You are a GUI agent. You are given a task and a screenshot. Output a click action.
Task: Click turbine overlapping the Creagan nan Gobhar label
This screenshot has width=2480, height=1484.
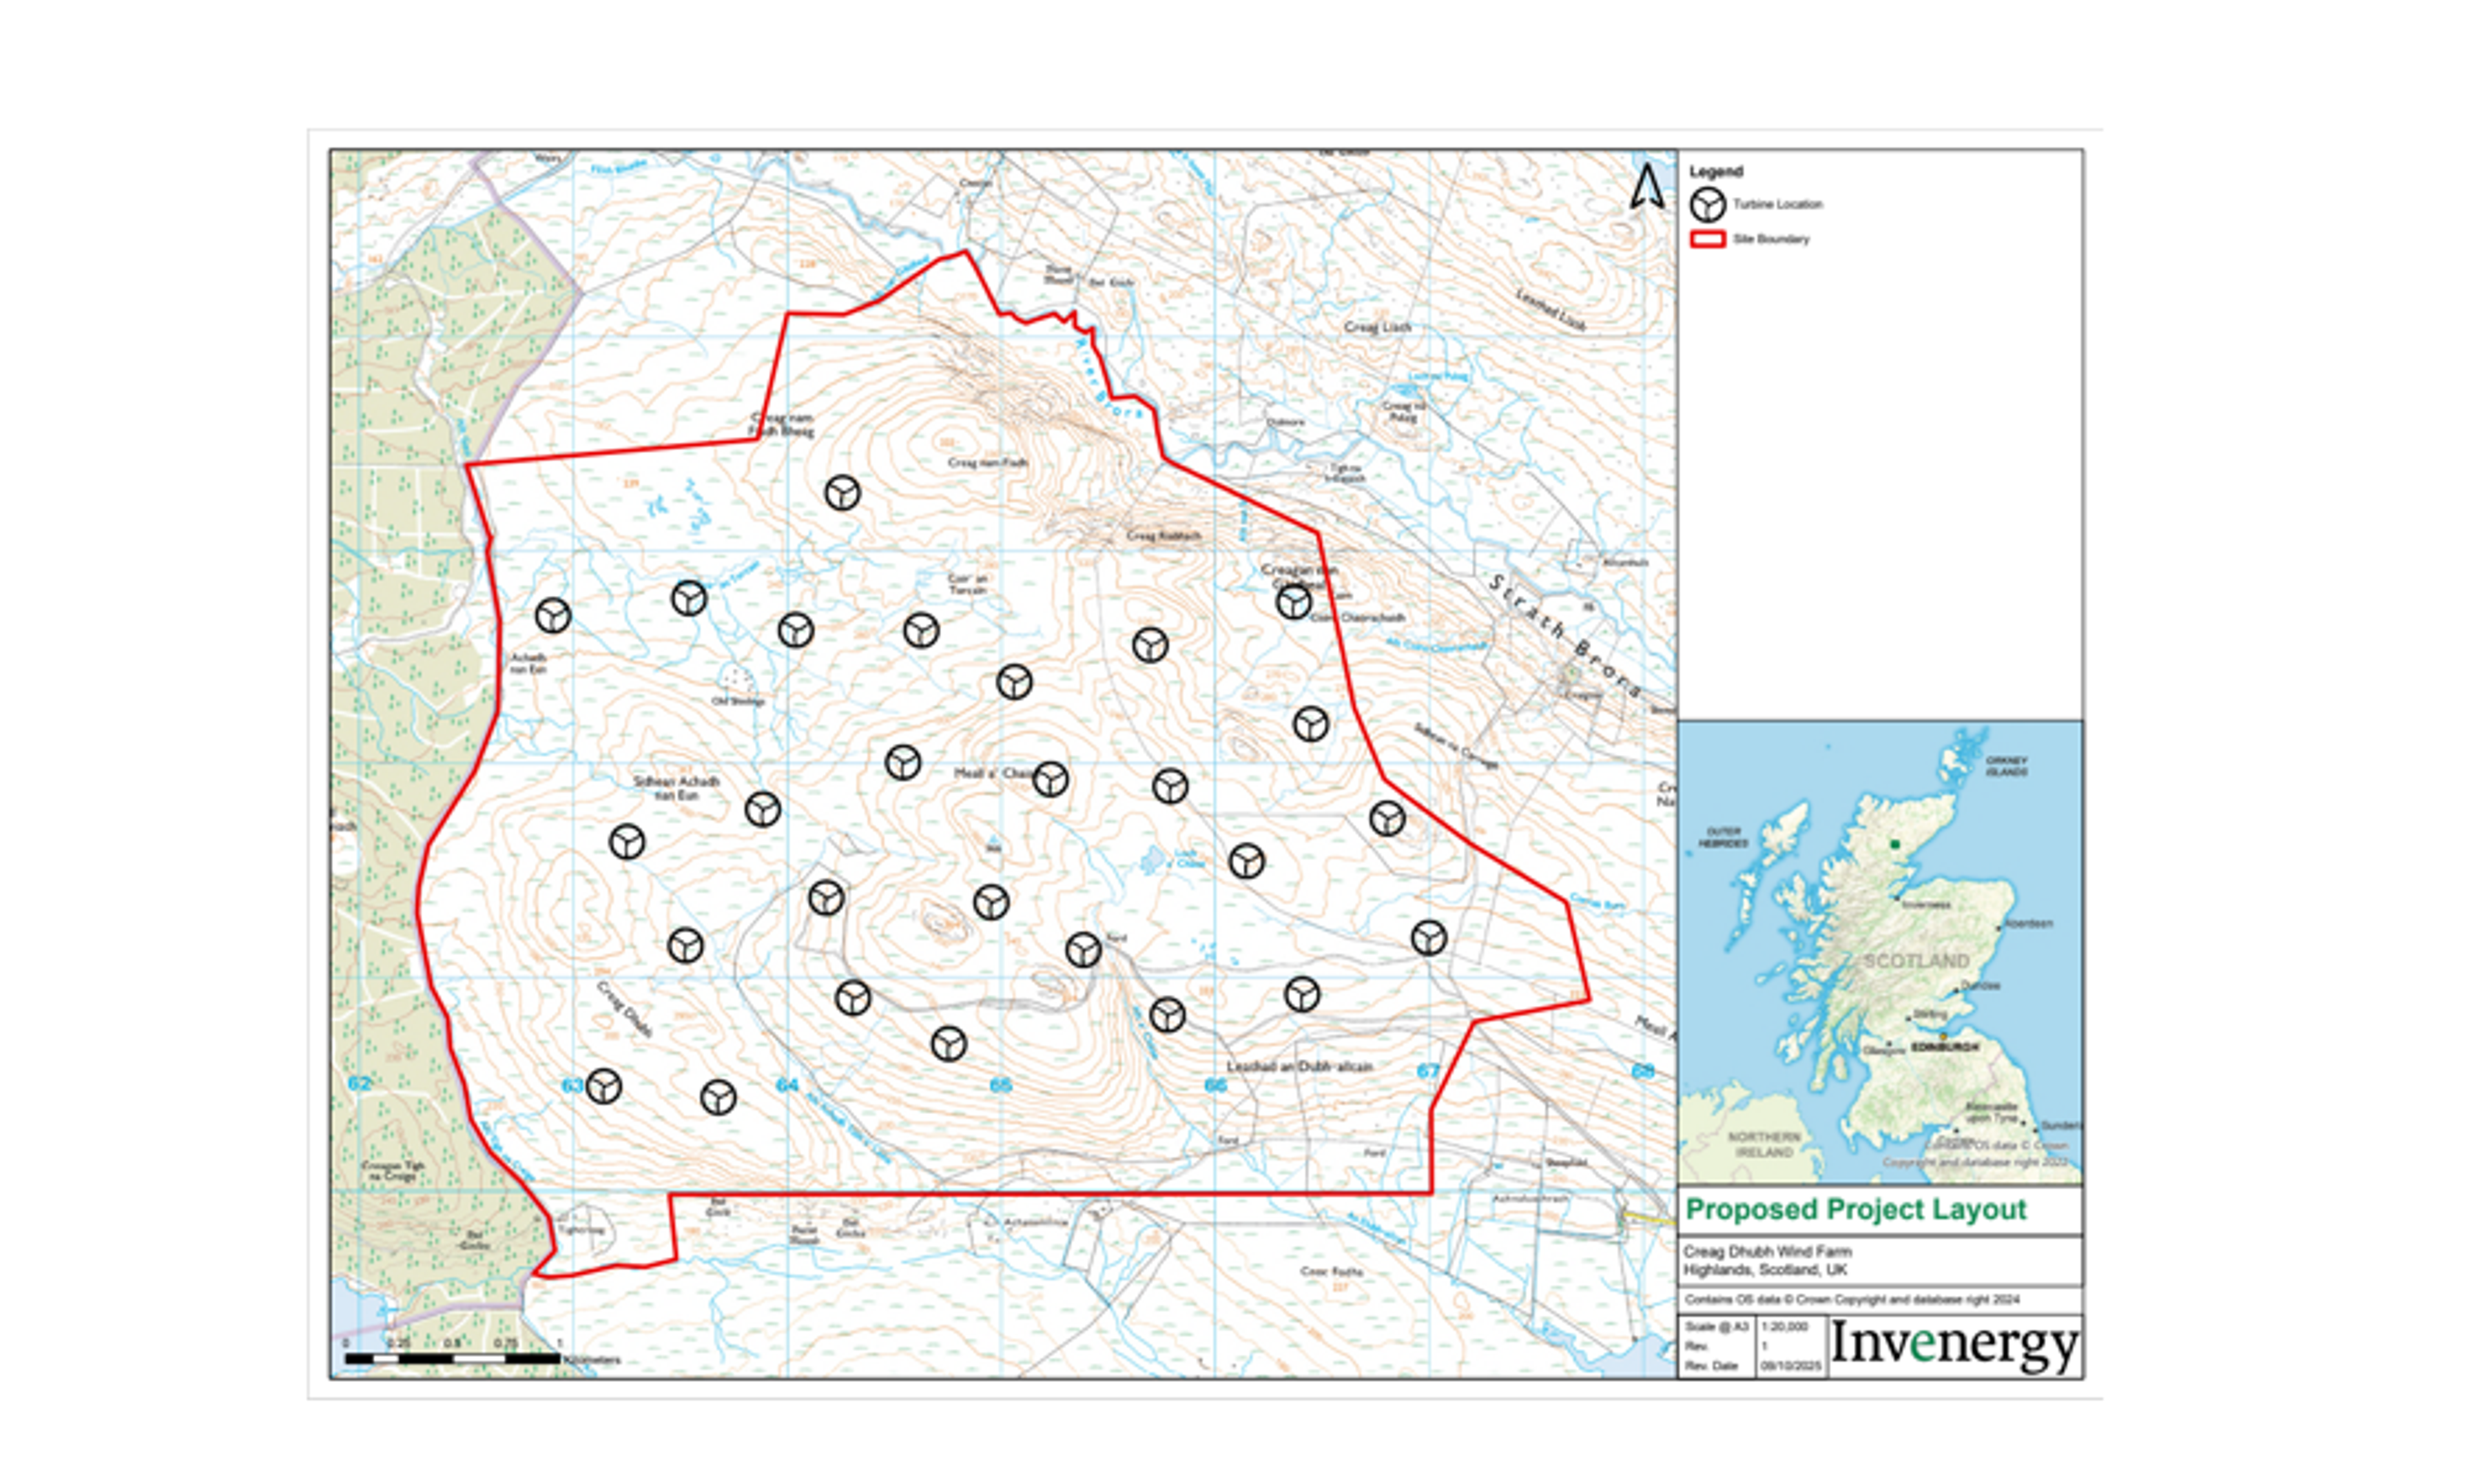pyautogui.click(x=1294, y=602)
